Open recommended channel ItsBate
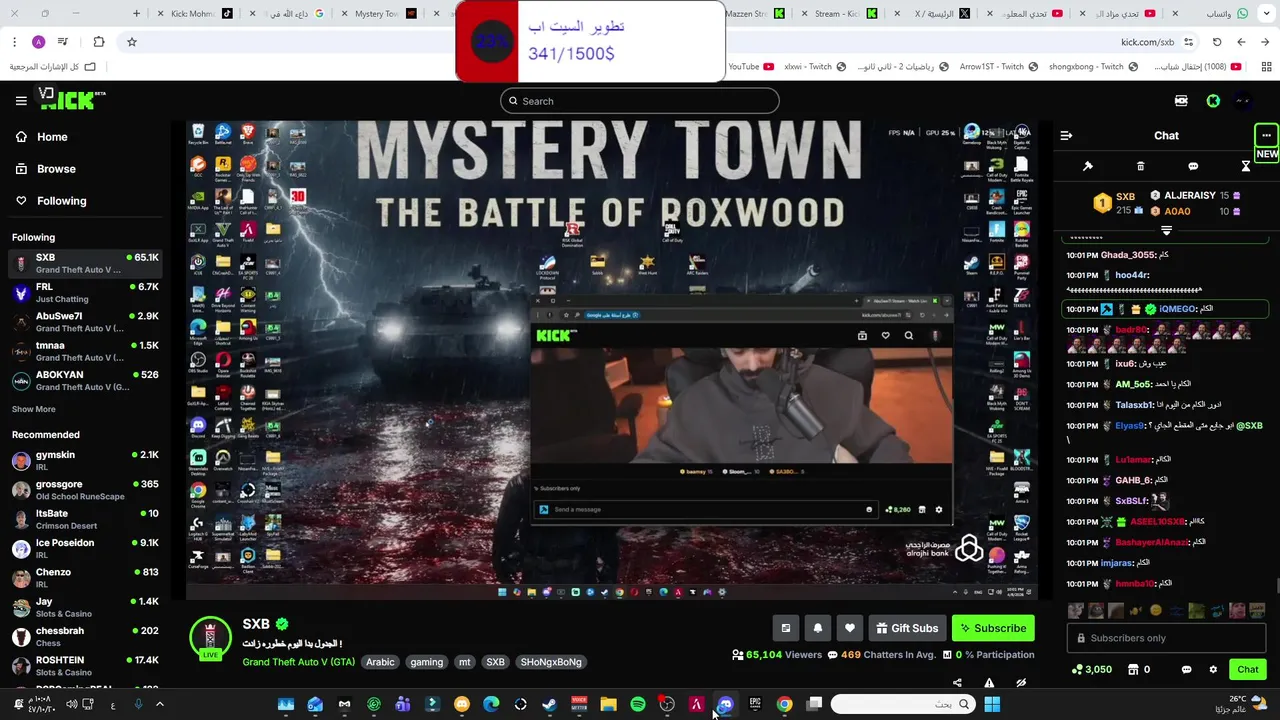 click(85, 519)
